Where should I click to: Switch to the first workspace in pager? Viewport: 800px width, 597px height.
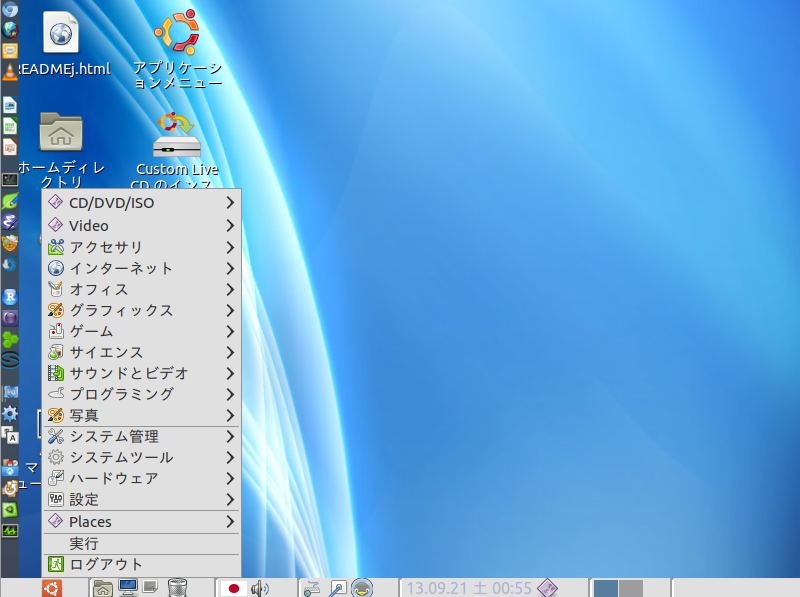point(606,588)
